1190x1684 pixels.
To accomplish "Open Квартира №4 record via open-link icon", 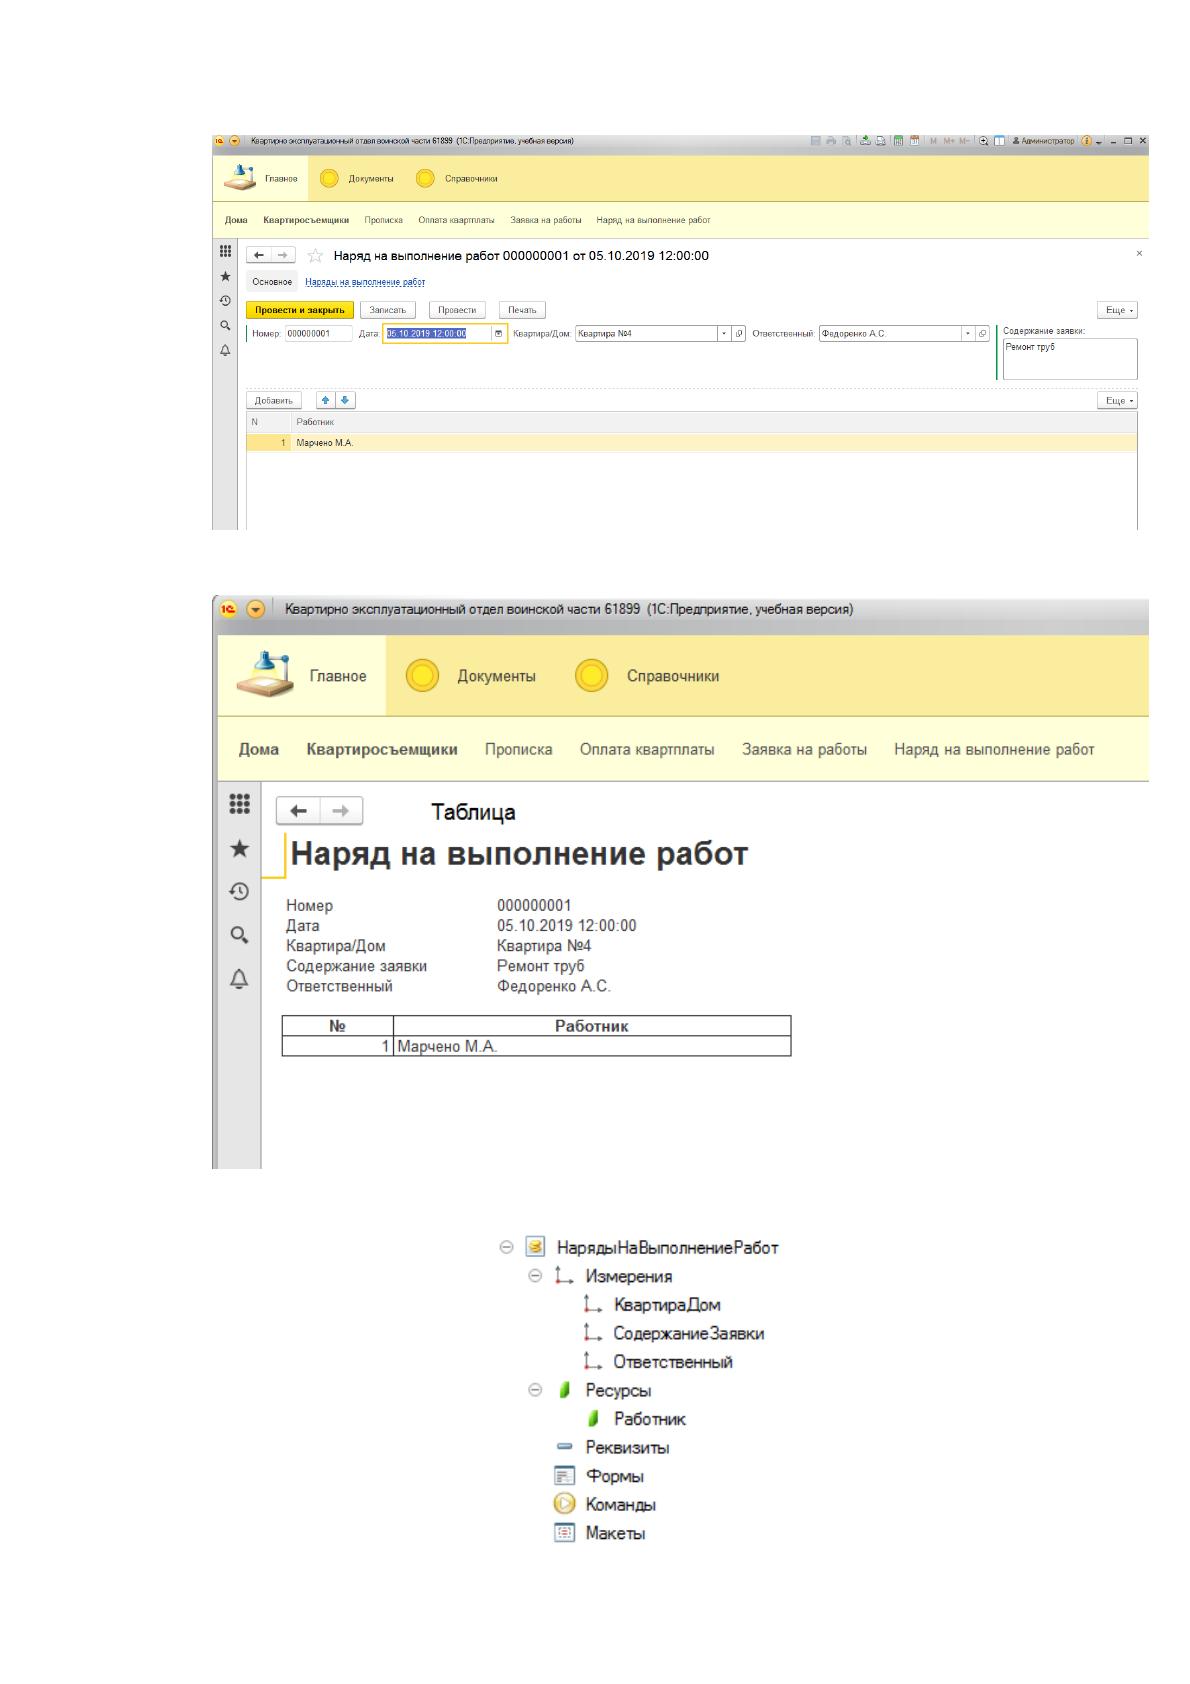I will coord(739,334).
